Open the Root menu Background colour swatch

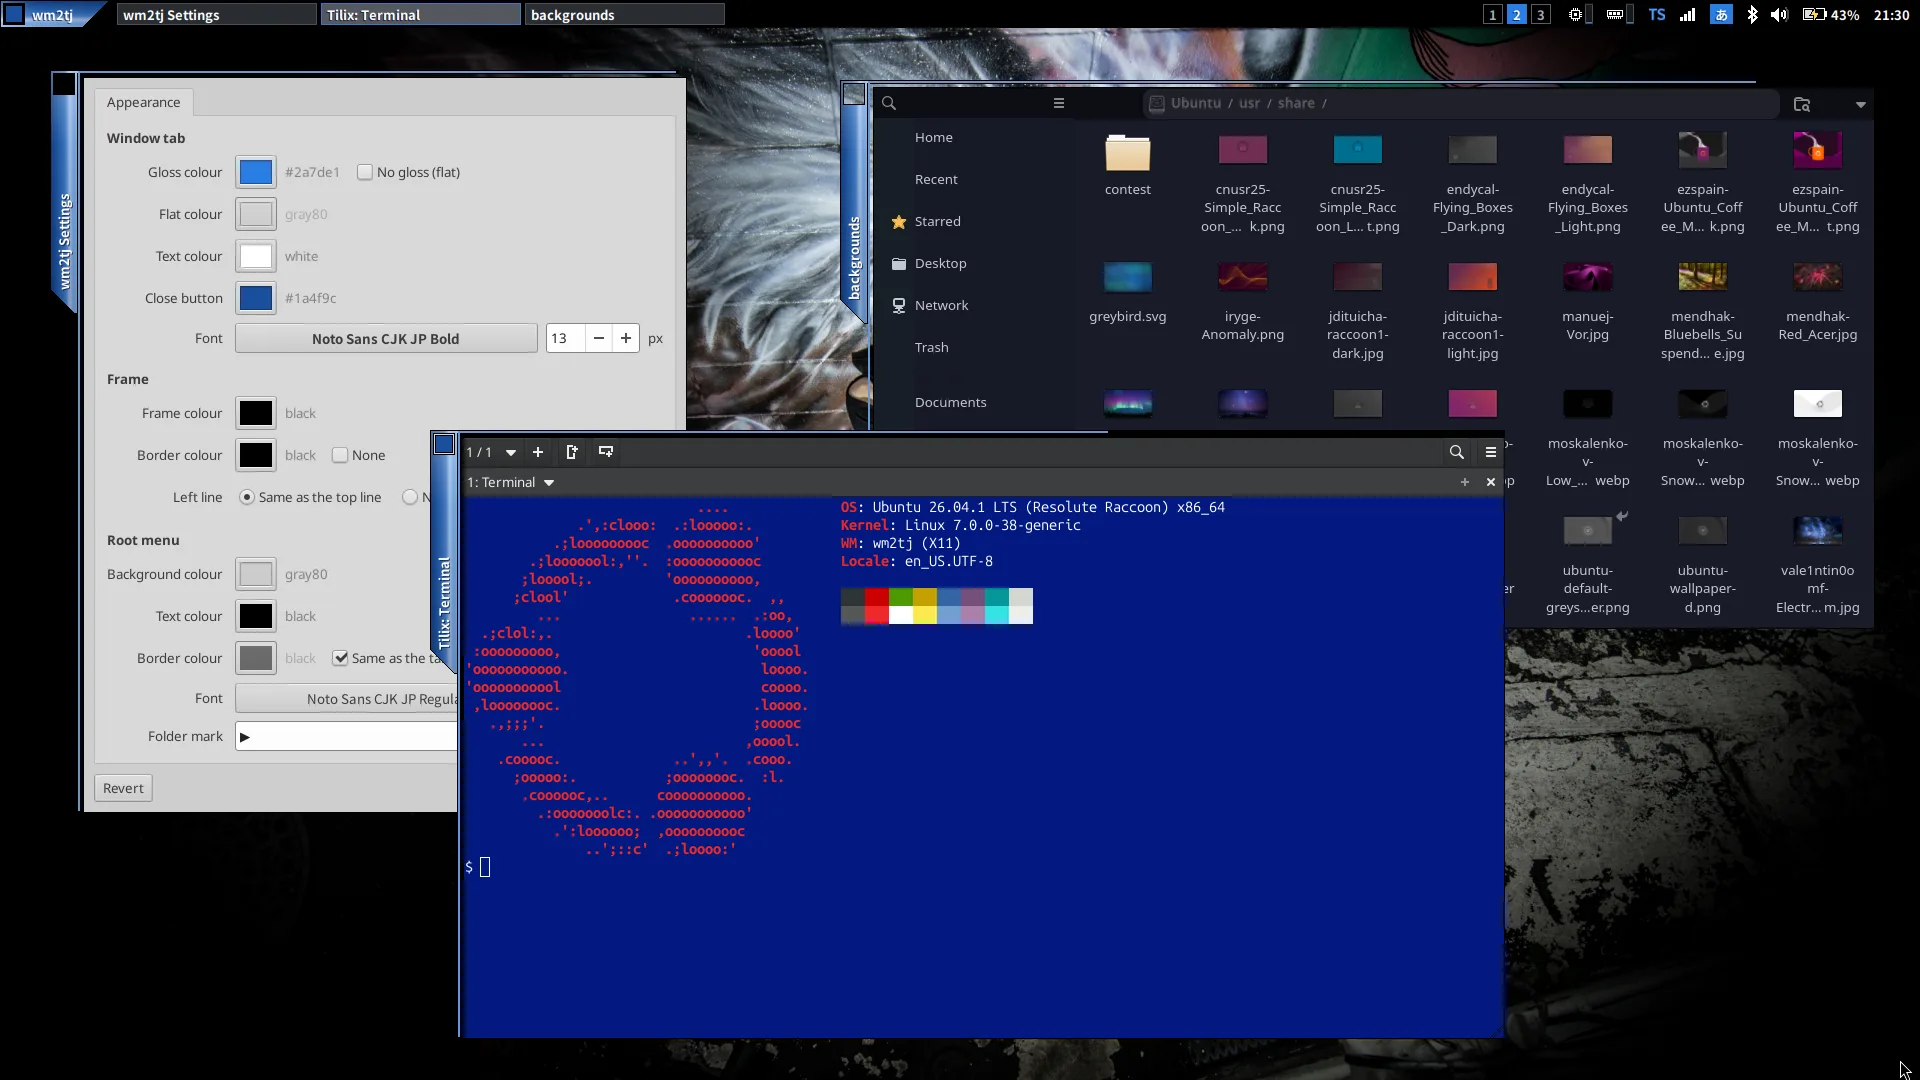[256, 574]
